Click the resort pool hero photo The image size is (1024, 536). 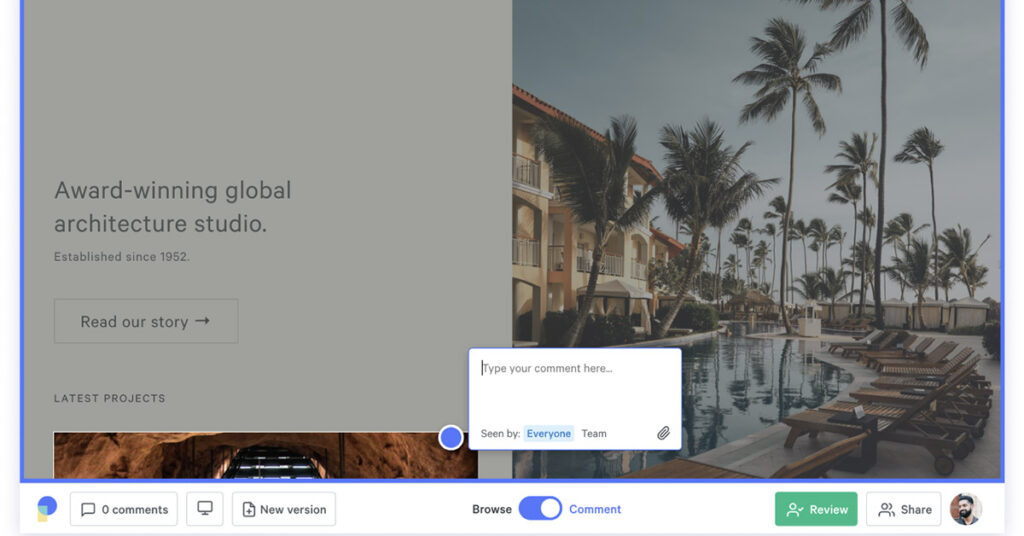(x=800, y=200)
